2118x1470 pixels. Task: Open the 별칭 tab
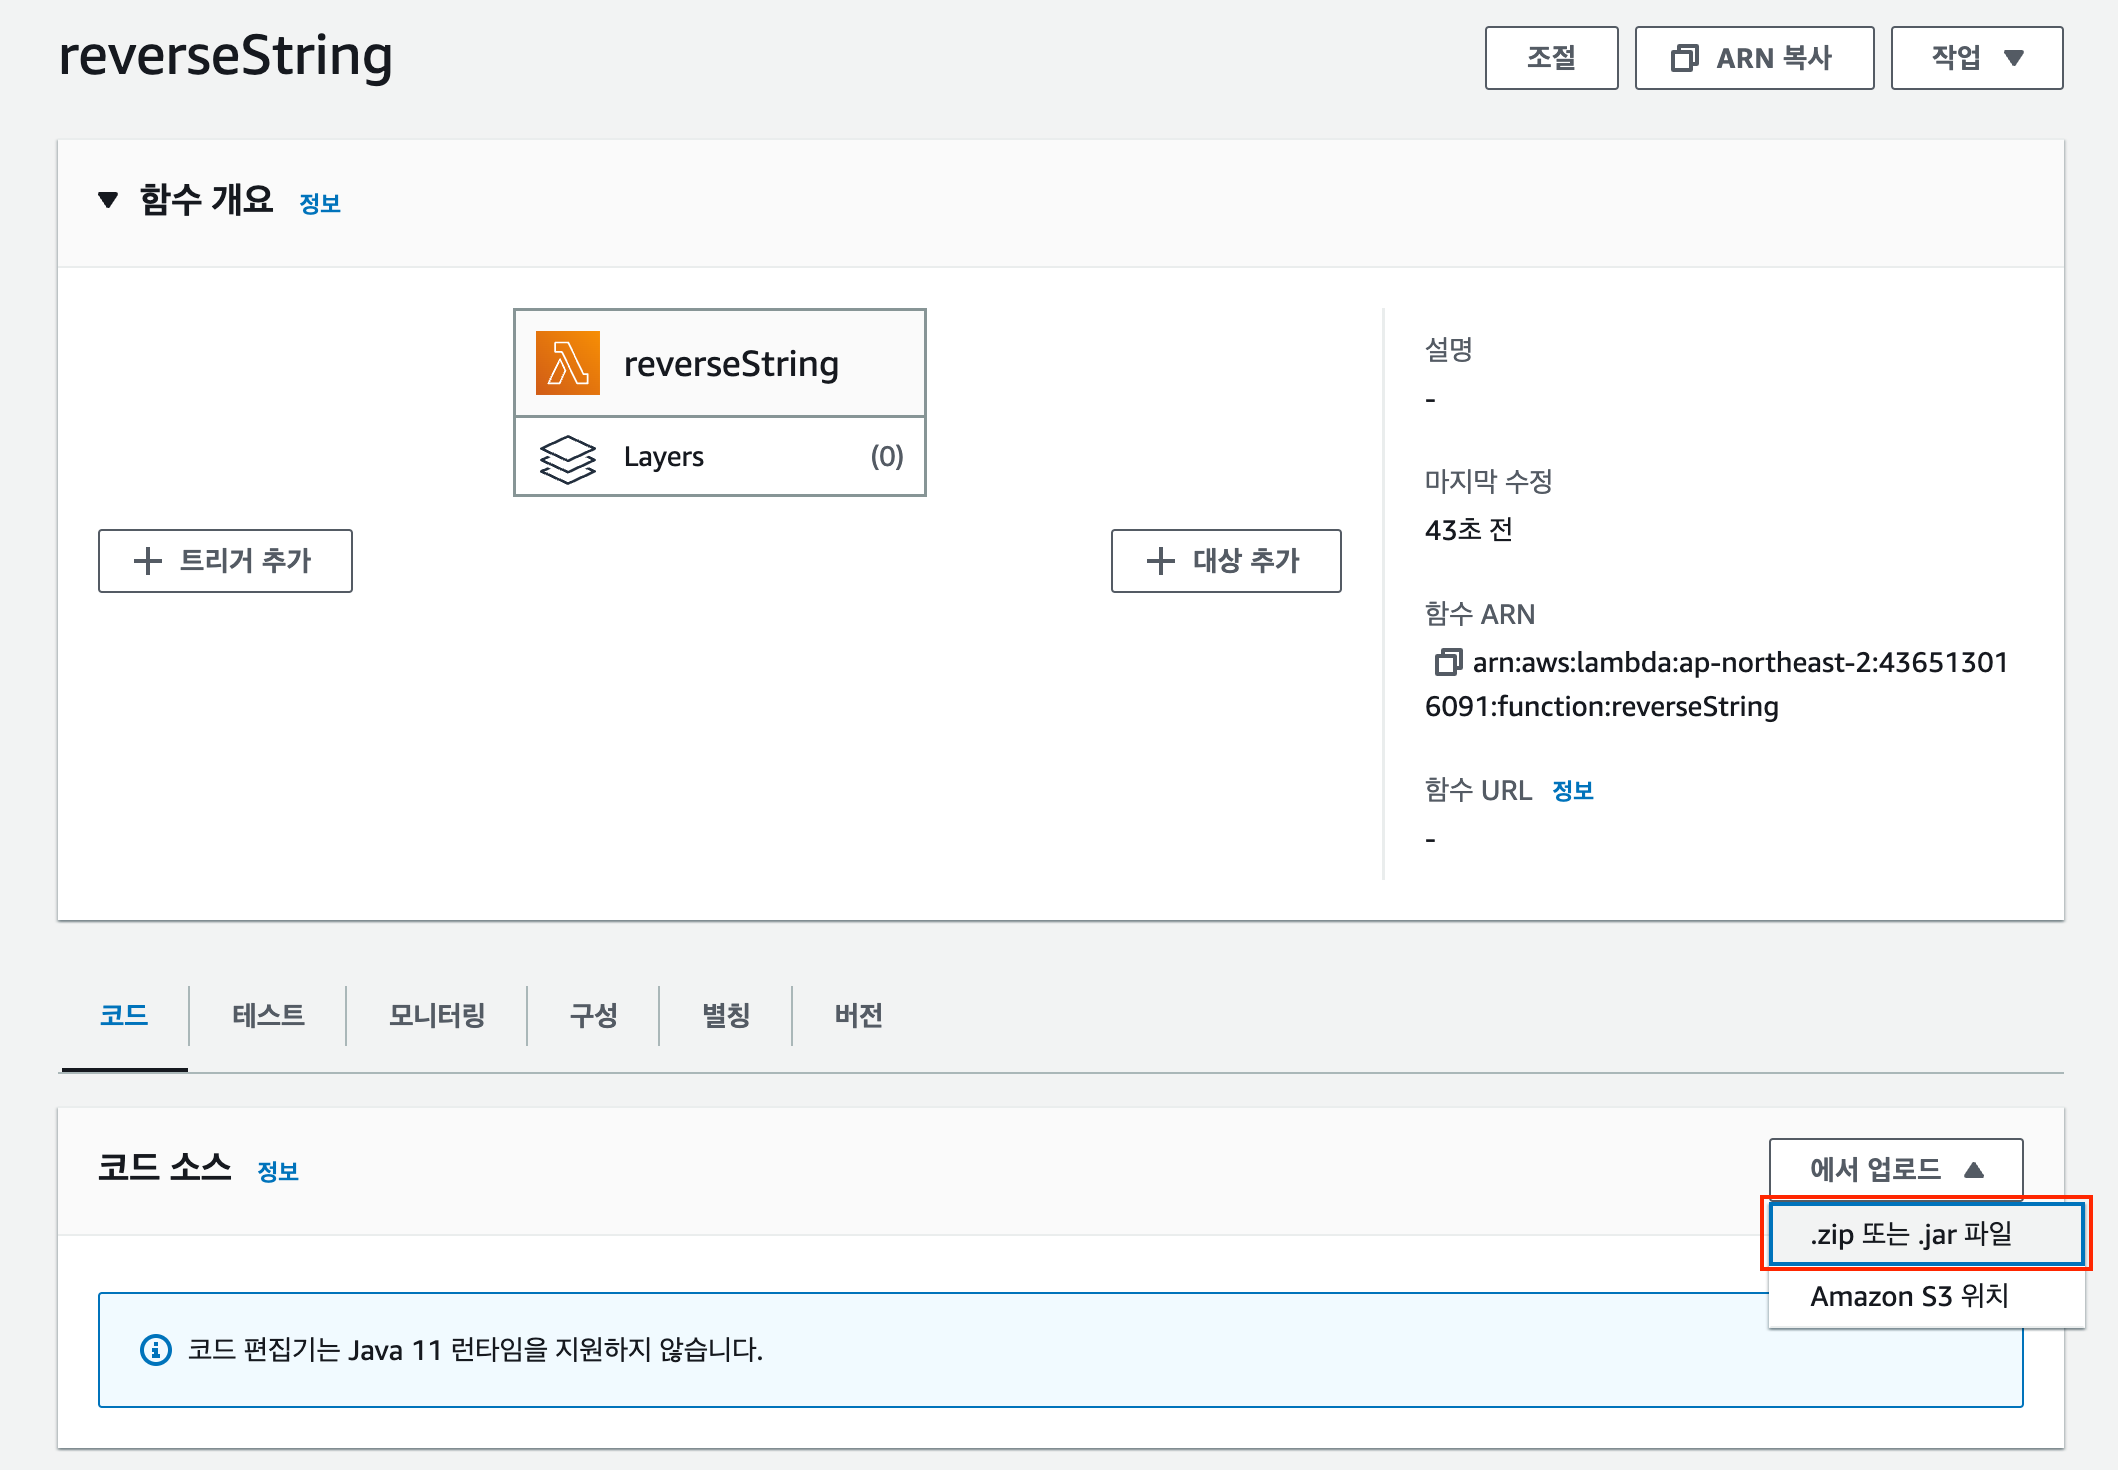pyautogui.click(x=726, y=1016)
